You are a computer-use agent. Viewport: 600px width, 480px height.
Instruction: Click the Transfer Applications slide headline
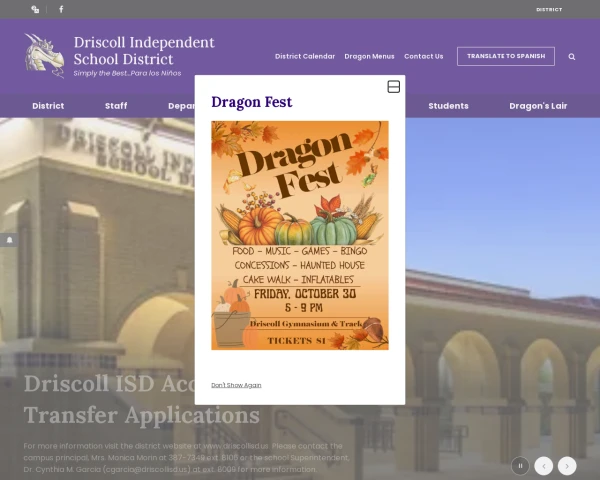click(142, 399)
